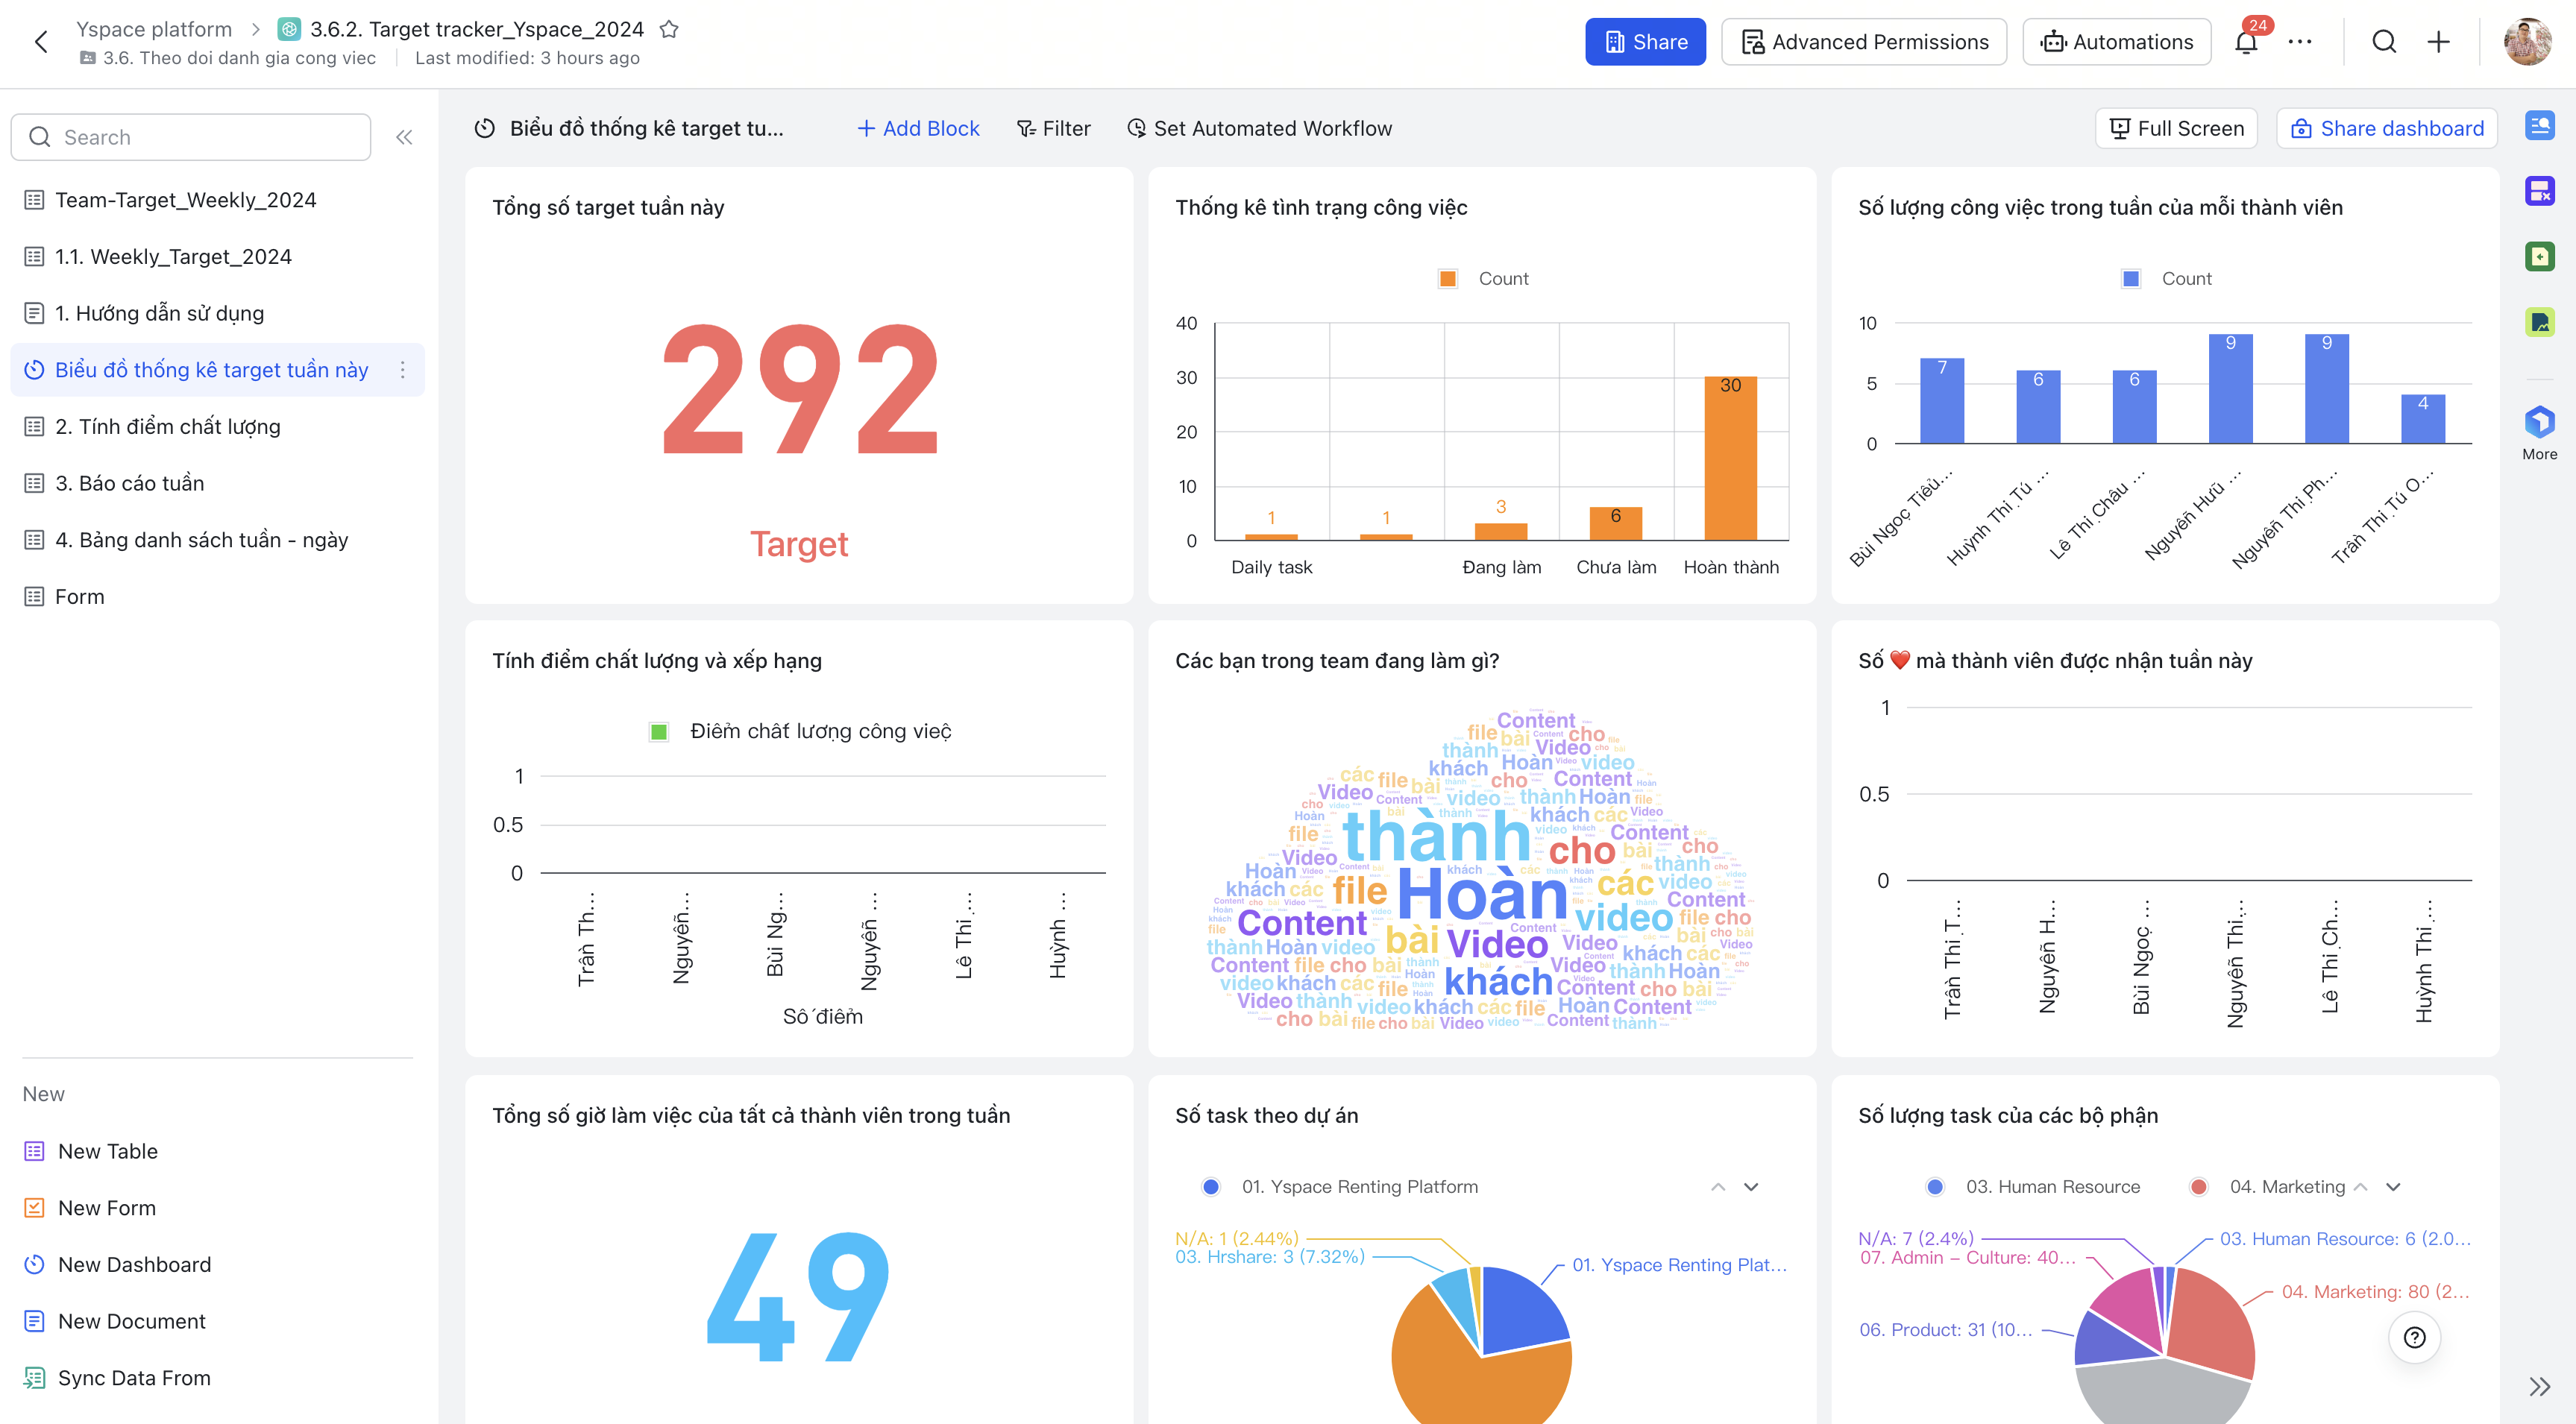
Task: Click Share dashboard
Action: point(2387,128)
